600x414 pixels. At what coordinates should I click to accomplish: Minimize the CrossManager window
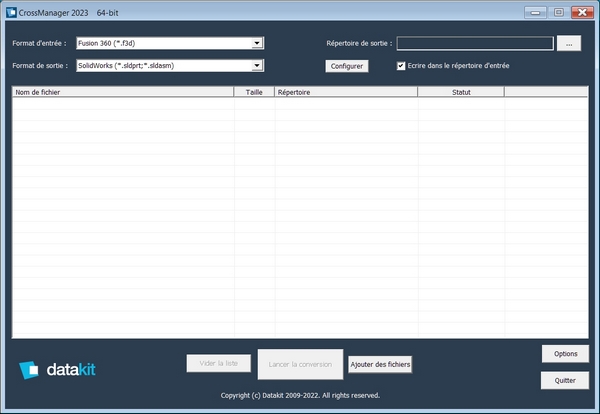tap(535, 13)
